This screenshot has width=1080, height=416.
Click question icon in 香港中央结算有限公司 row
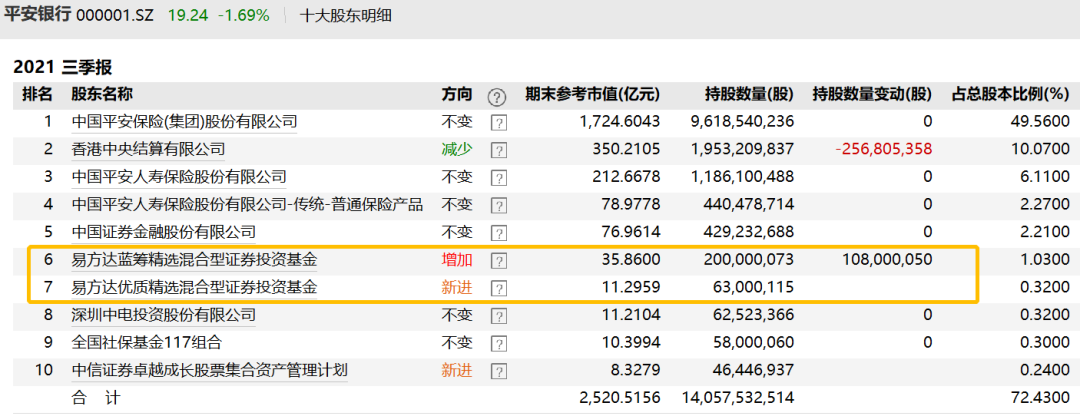click(x=499, y=150)
